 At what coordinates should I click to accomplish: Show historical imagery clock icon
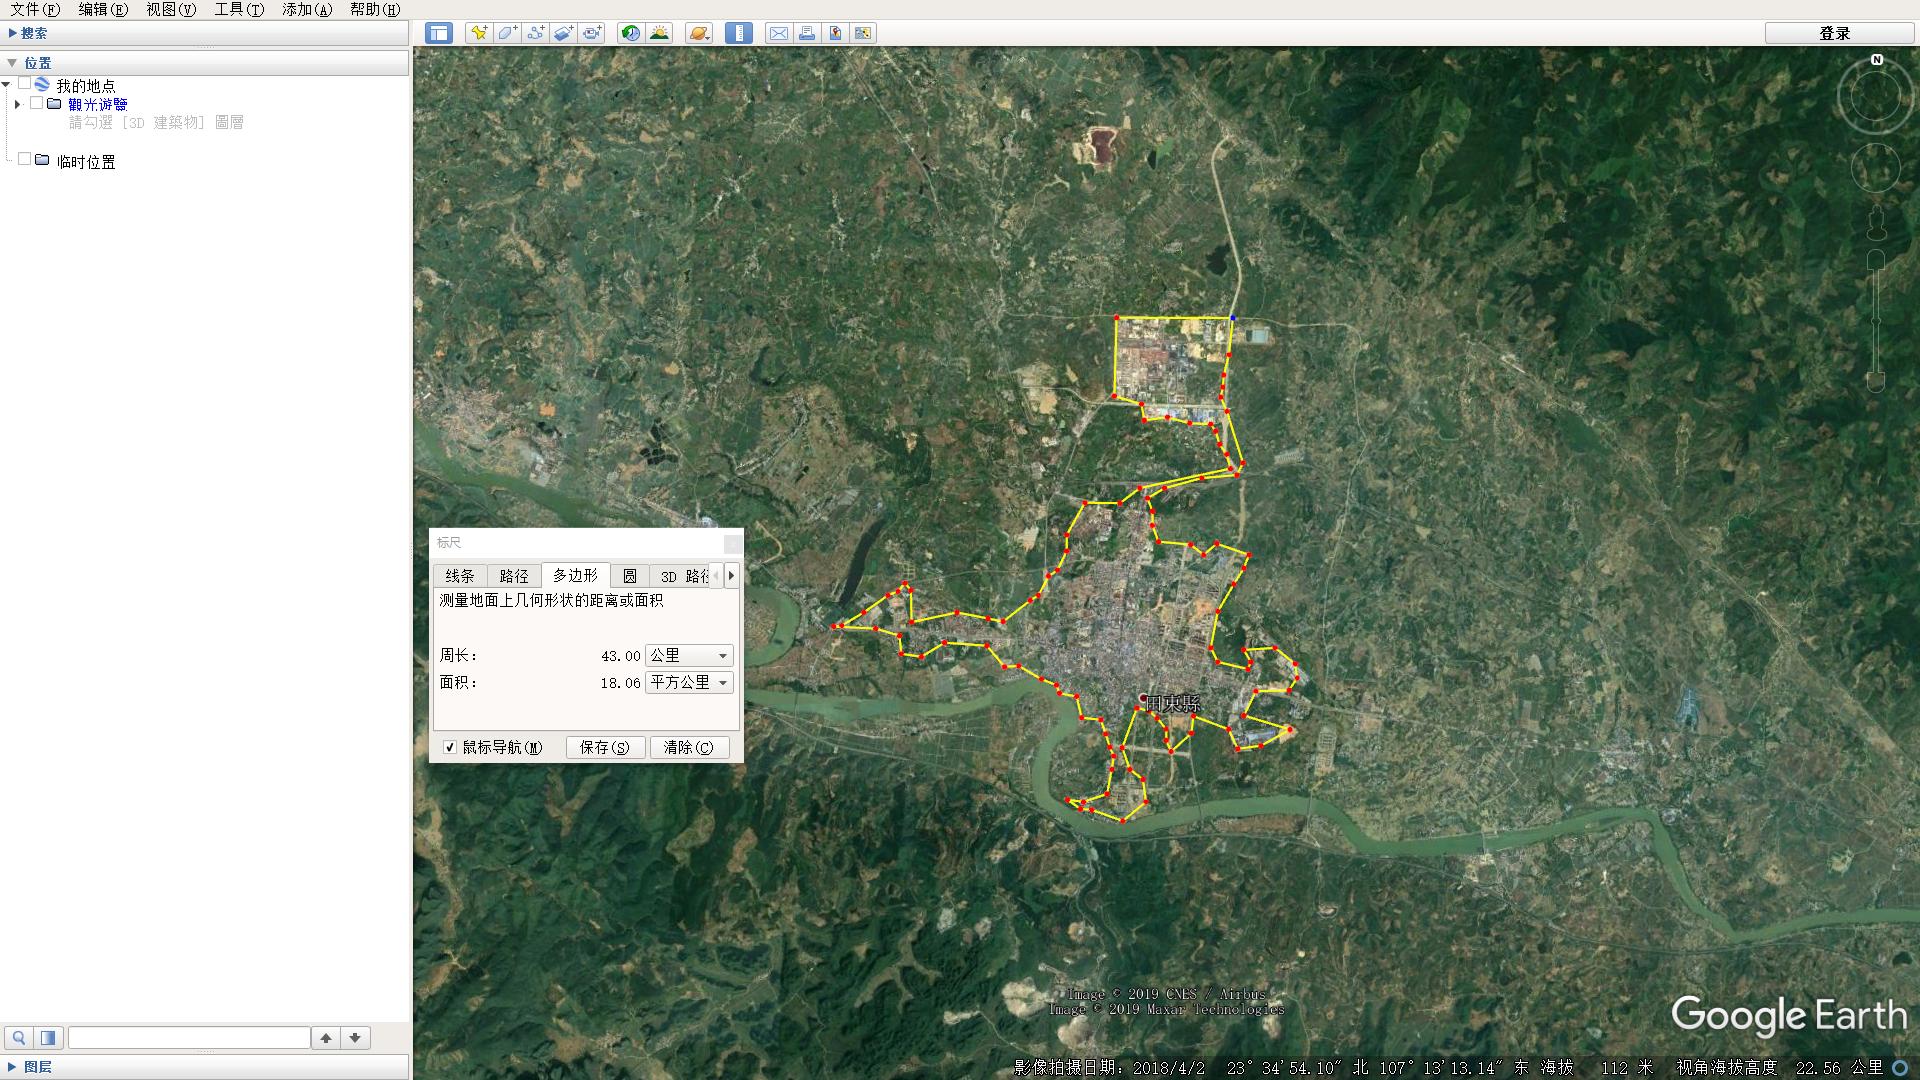(630, 33)
